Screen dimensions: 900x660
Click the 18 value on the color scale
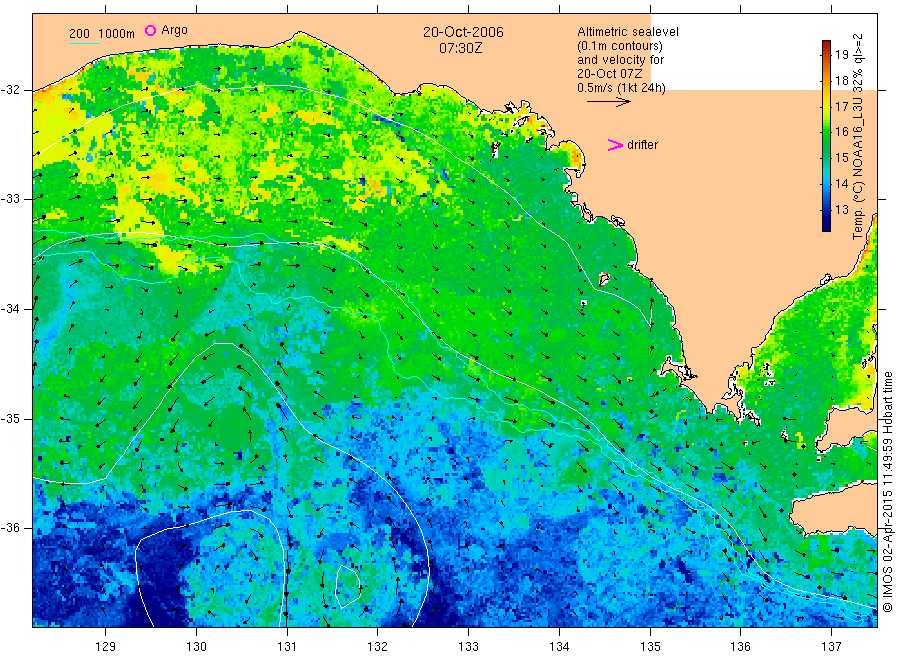(x=841, y=80)
